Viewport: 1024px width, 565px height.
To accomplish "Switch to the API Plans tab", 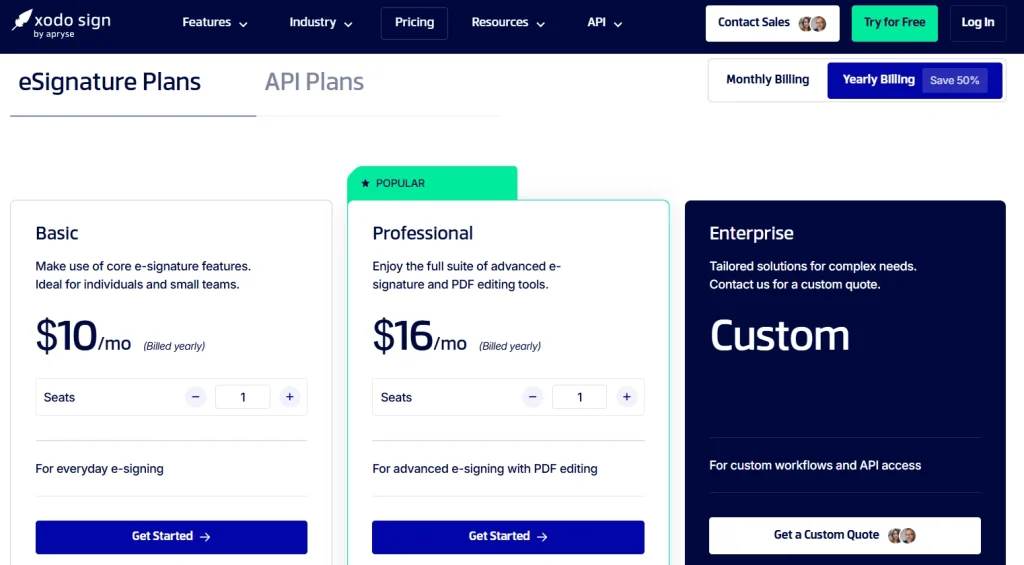I will (x=314, y=82).
